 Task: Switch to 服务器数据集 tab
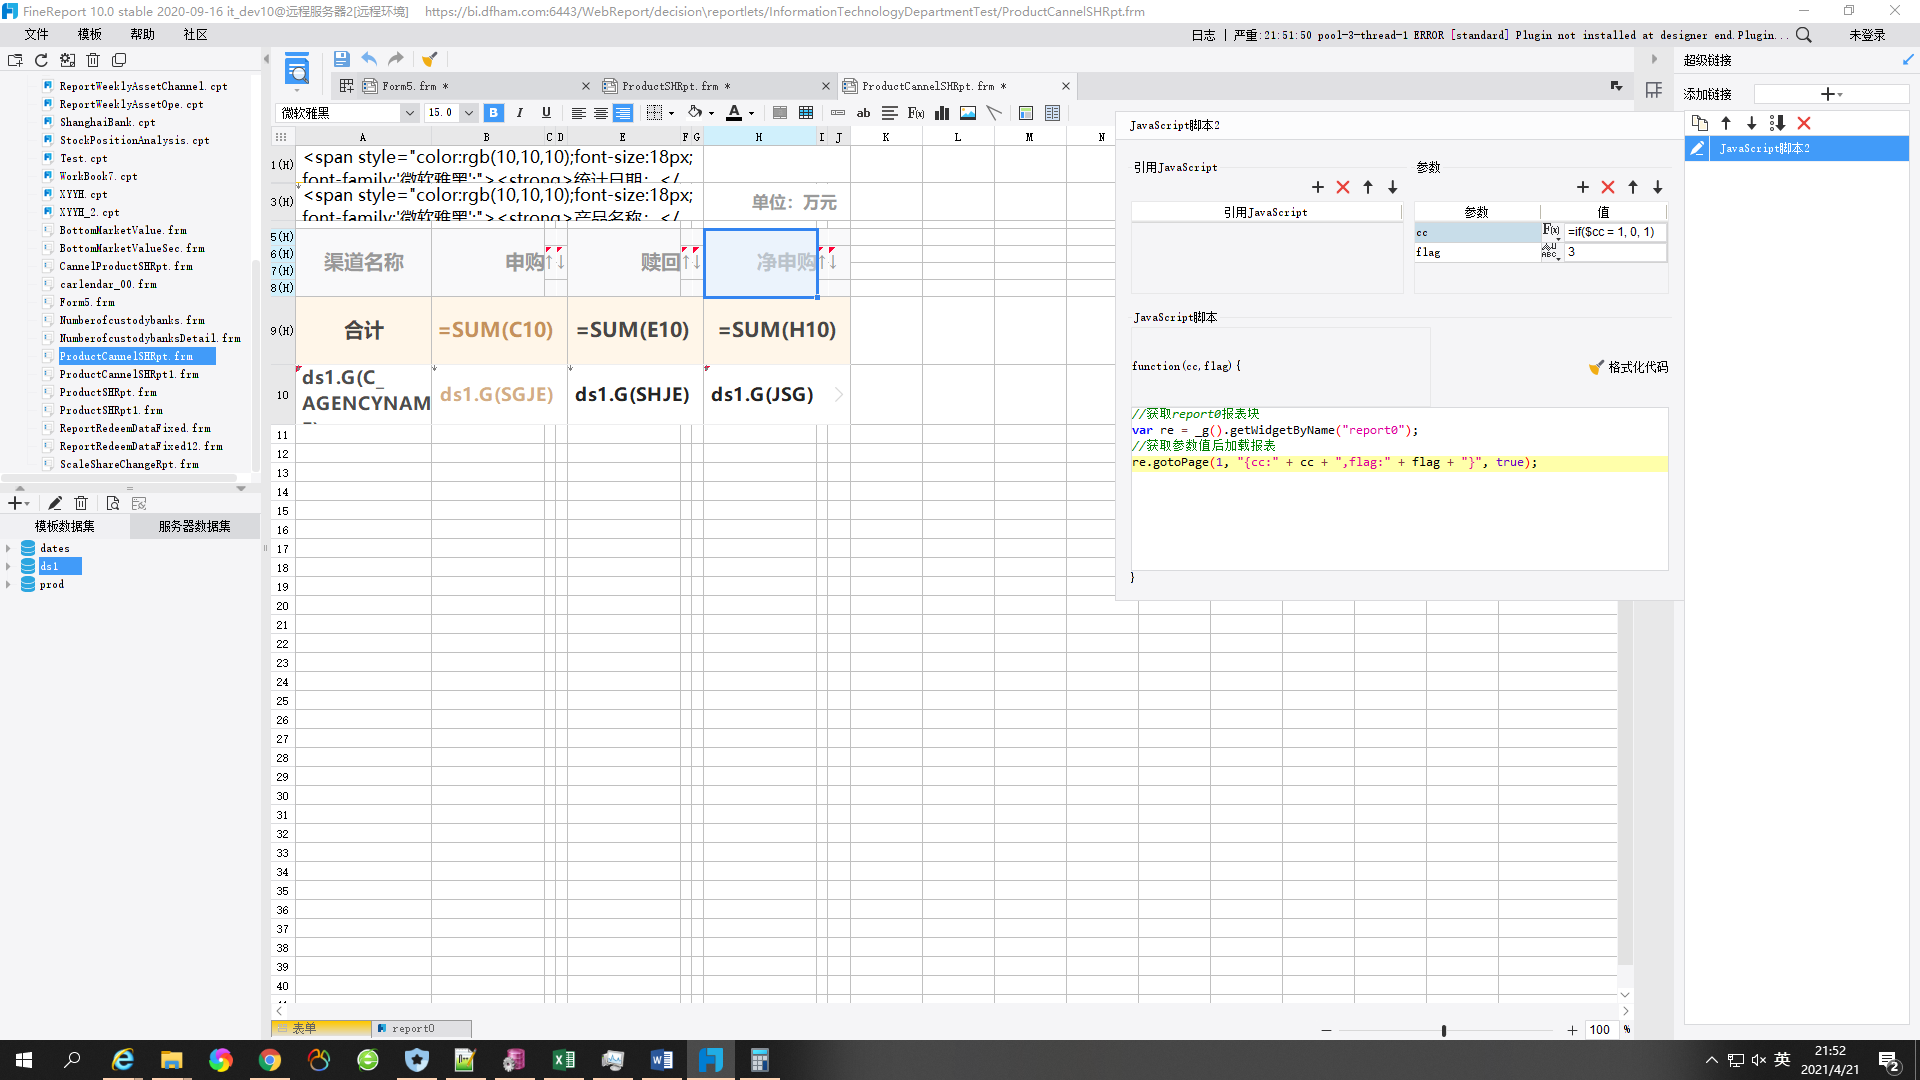coord(194,526)
